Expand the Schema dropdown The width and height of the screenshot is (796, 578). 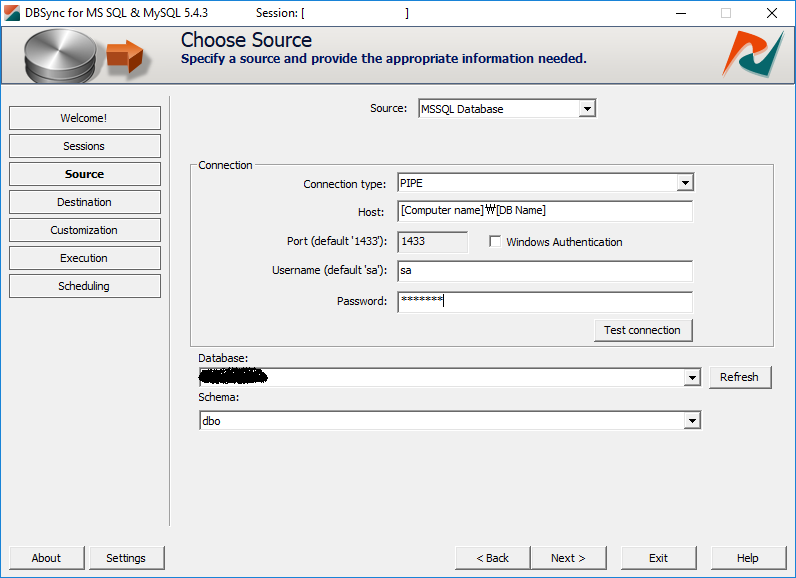pyautogui.click(x=692, y=422)
